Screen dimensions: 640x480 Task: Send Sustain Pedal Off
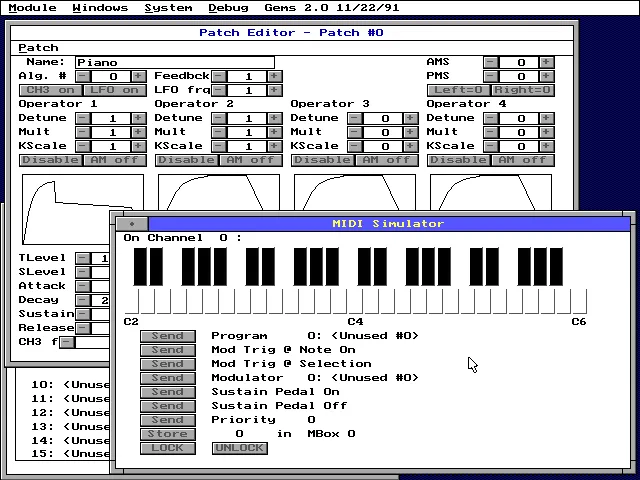(168, 406)
